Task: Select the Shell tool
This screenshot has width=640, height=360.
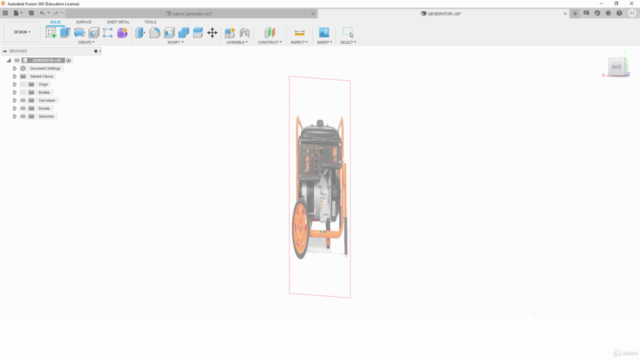Action: click(169, 33)
